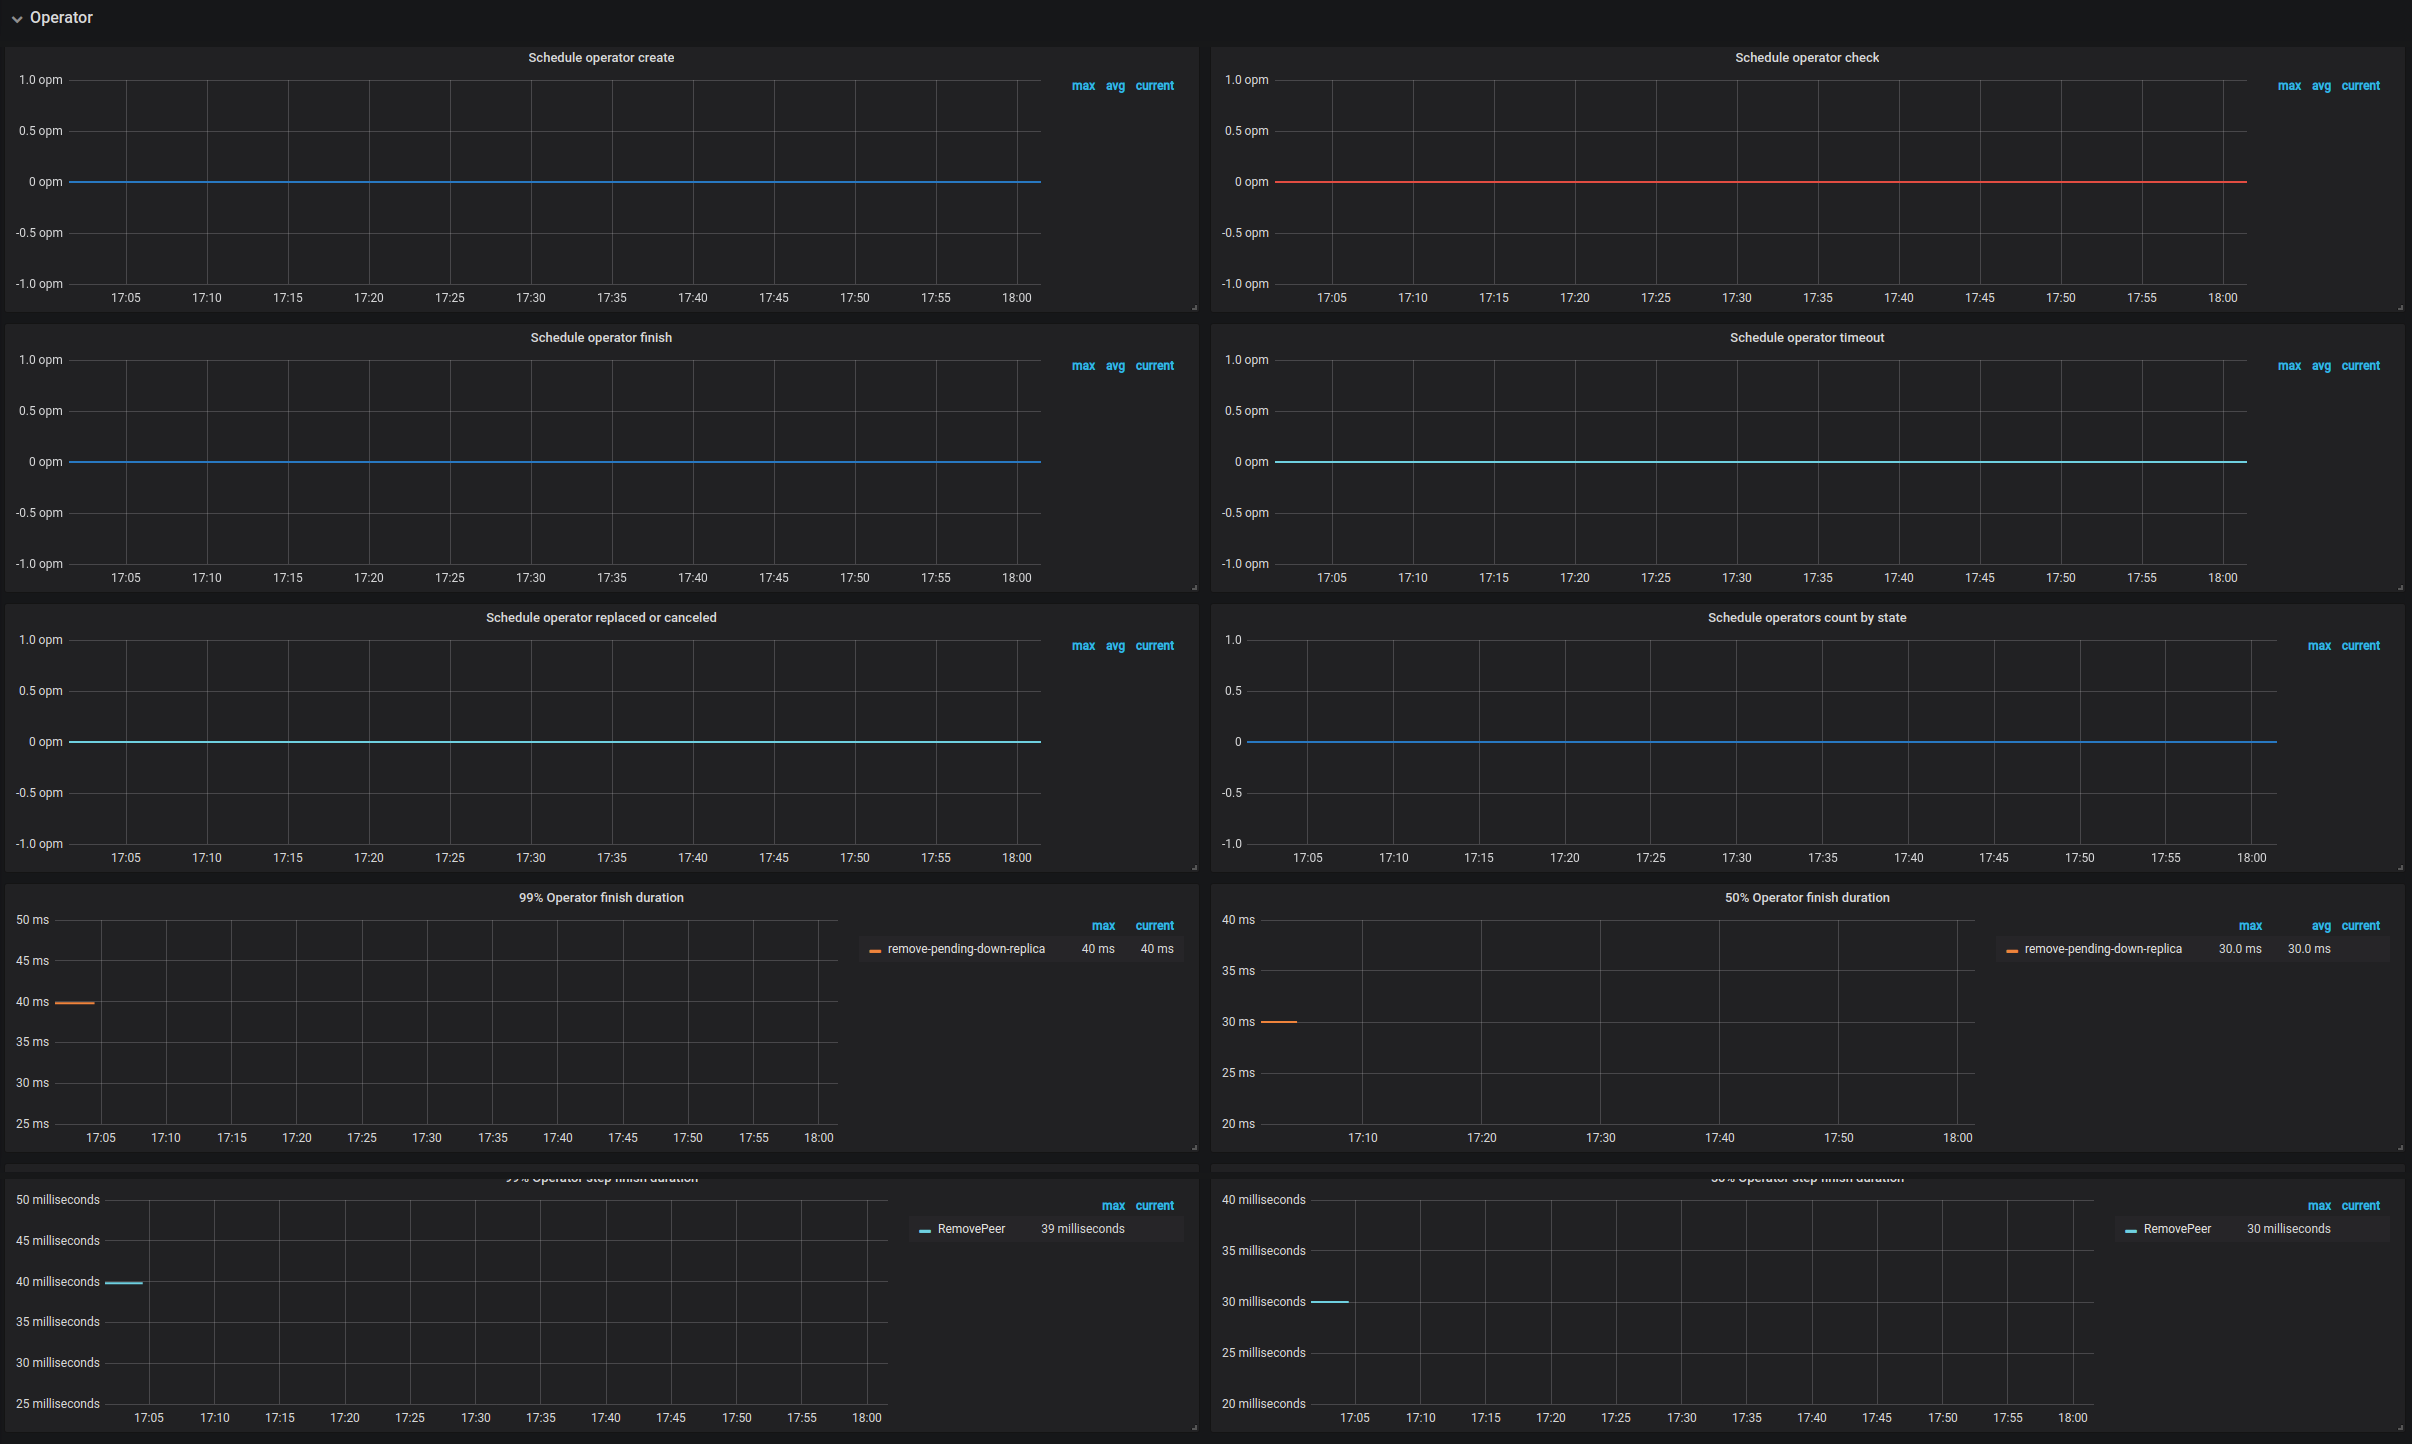This screenshot has height=1444, width=2412.
Task: Click Schedule operator finish panel title
Action: click(601, 338)
